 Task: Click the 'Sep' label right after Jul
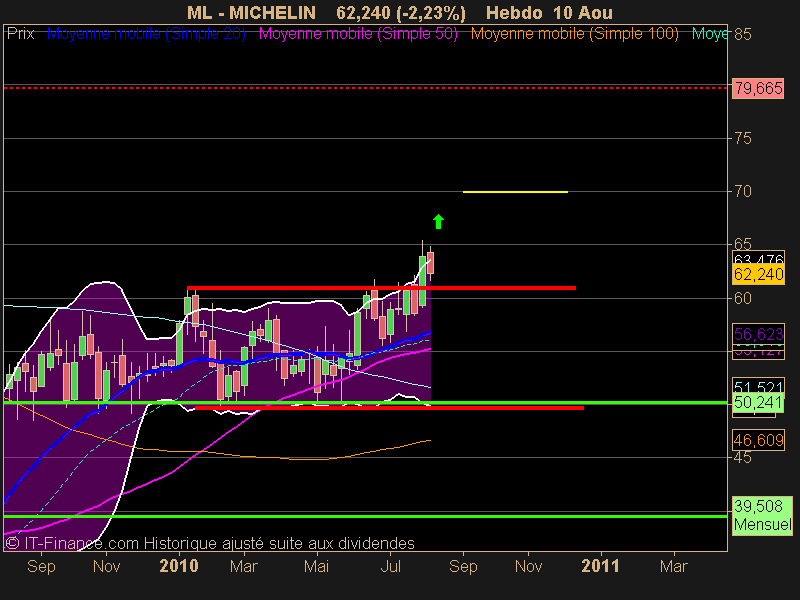463,566
